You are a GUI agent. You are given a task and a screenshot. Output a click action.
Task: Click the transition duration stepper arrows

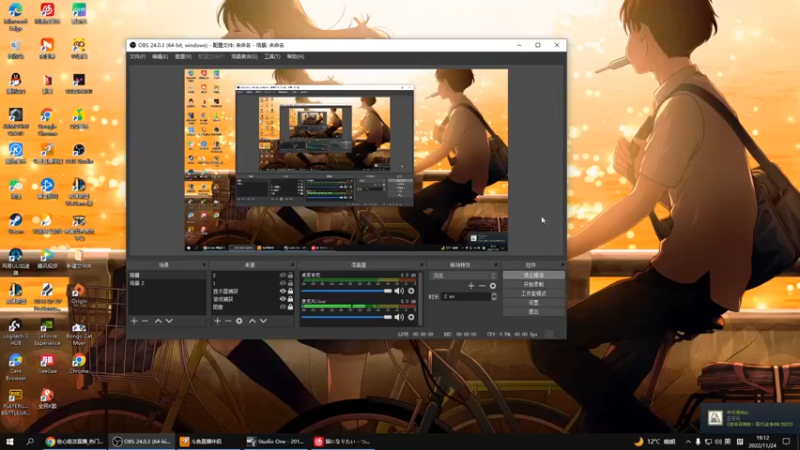[x=493, y=296]
